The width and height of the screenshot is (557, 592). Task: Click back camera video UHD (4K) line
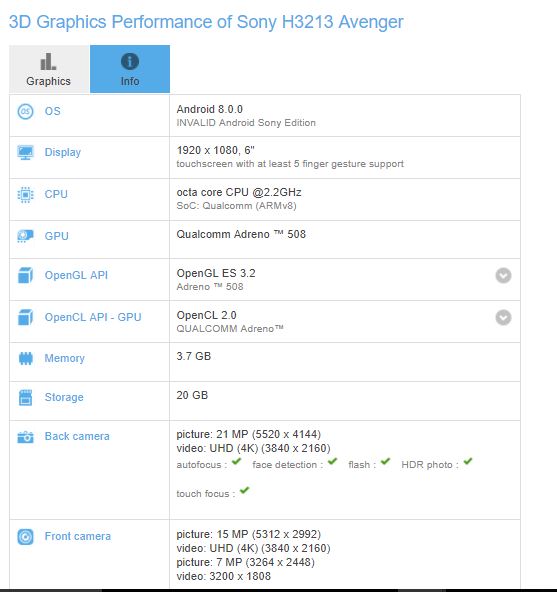[253, 449]
